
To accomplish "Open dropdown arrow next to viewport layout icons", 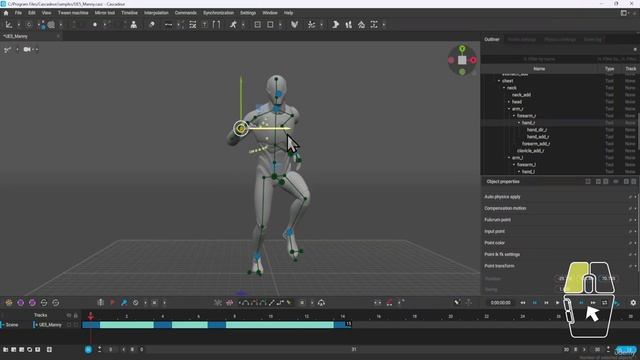I will pos(280,25).
